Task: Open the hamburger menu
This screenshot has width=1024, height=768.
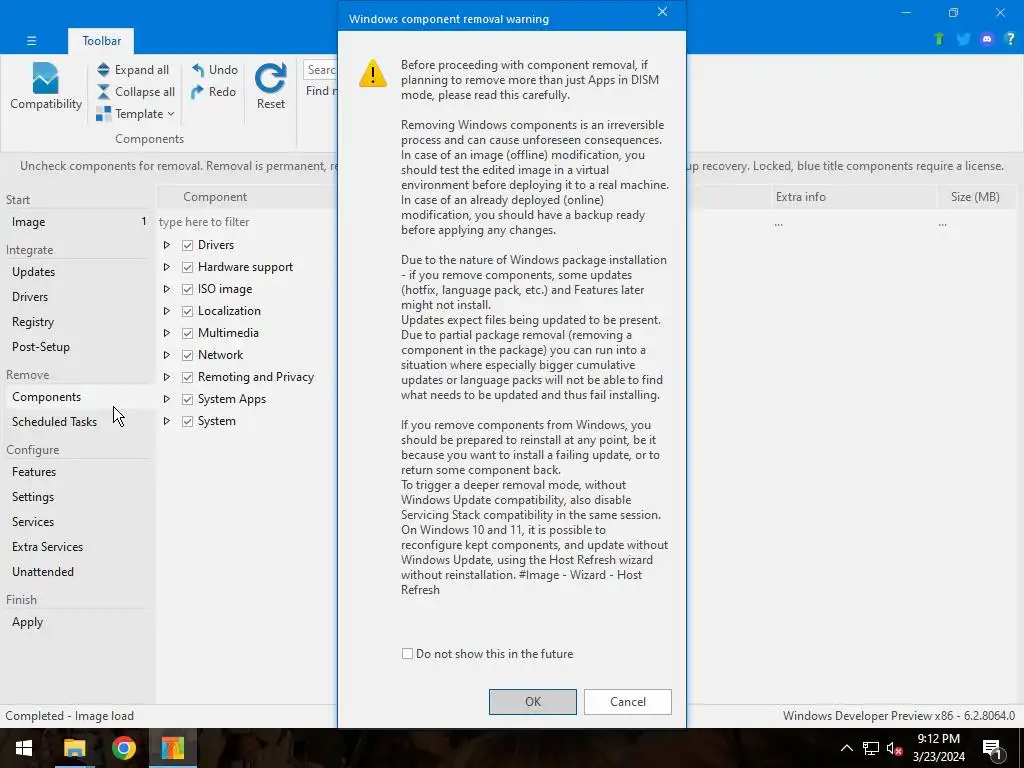Action: [31, 40]
